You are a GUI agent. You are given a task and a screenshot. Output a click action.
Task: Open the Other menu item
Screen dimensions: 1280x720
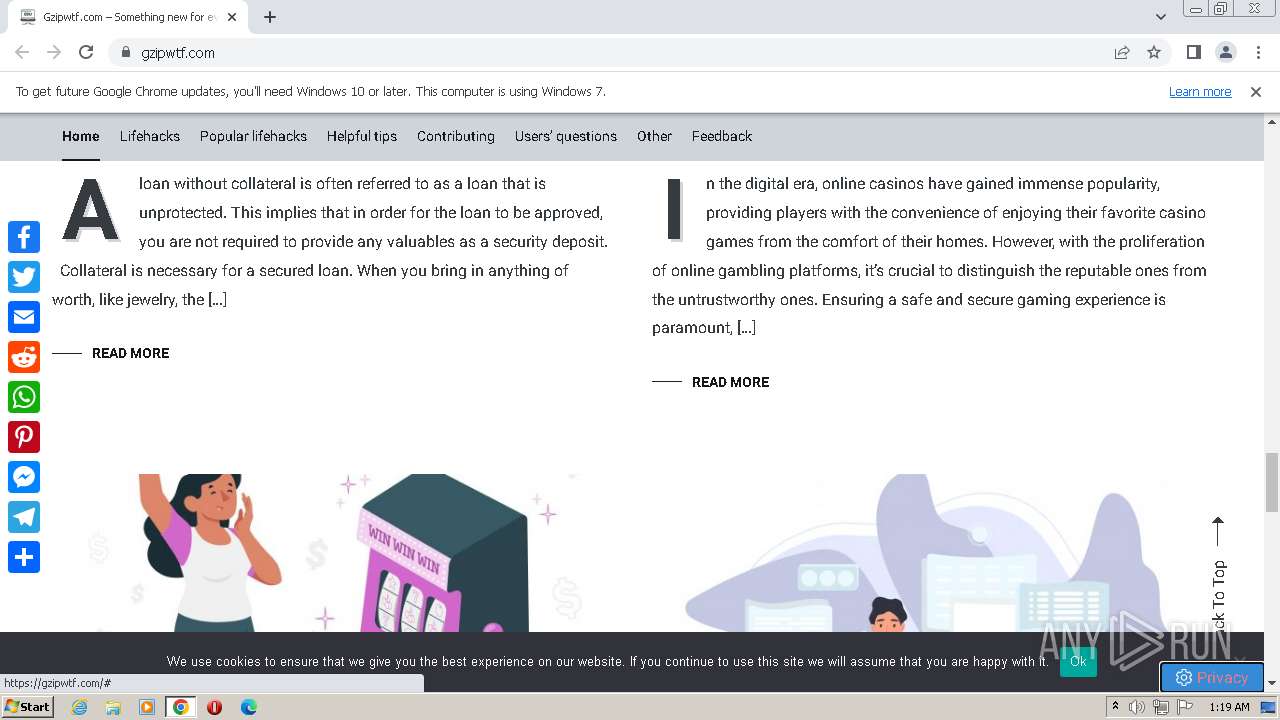click(x=654, y=136)
